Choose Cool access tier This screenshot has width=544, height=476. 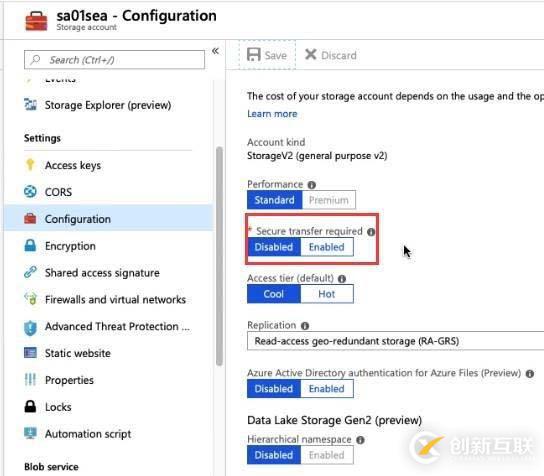[x=274, y=294]
